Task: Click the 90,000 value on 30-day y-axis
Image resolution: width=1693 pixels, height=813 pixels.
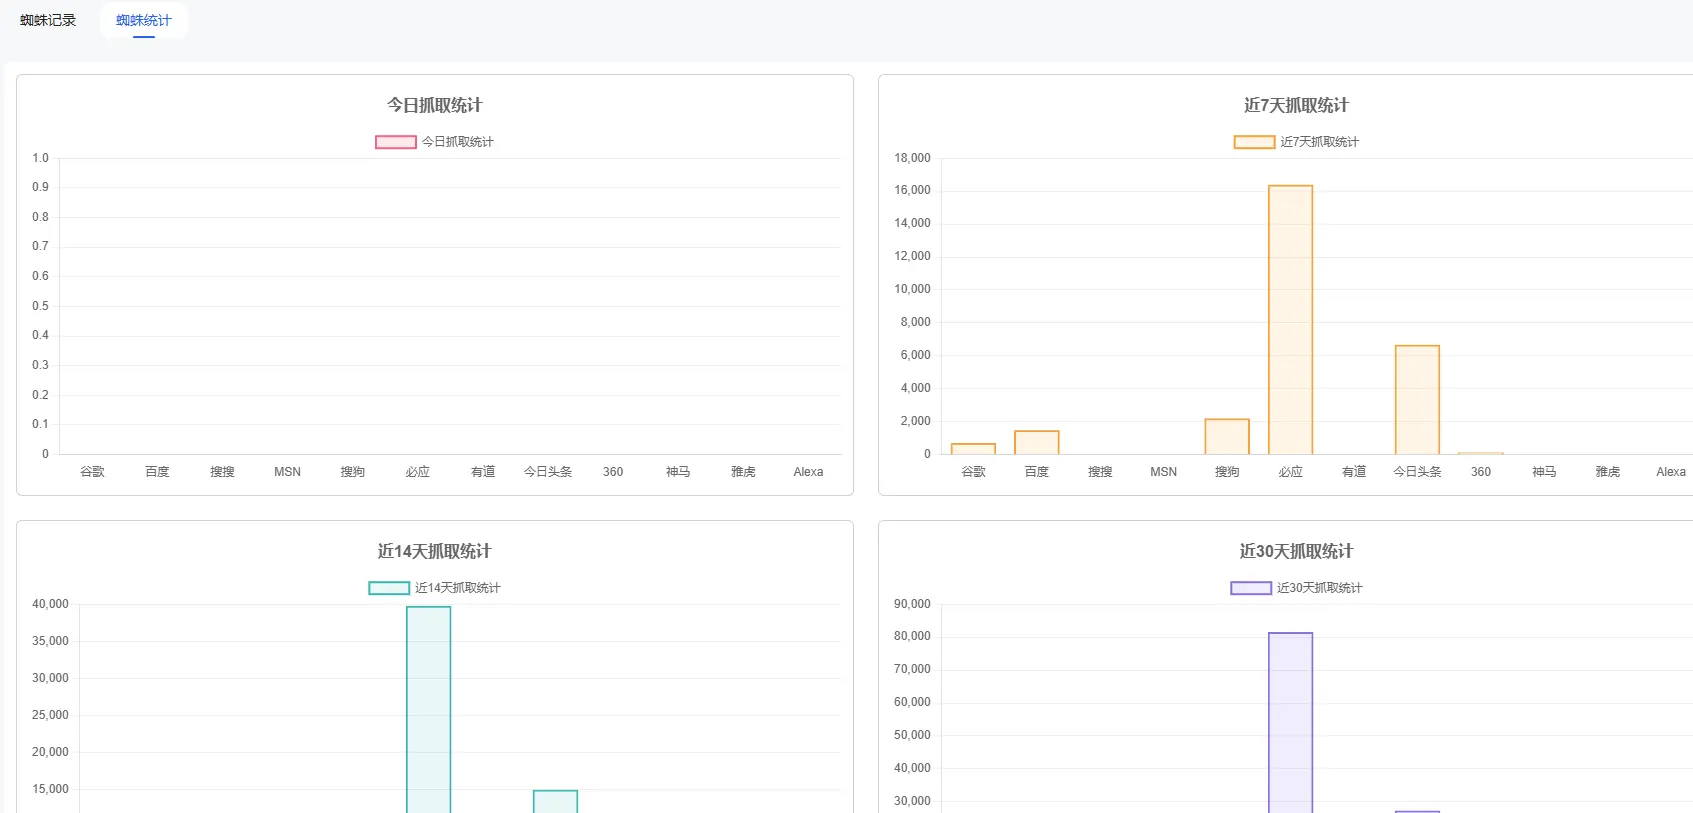Action: 912,604
